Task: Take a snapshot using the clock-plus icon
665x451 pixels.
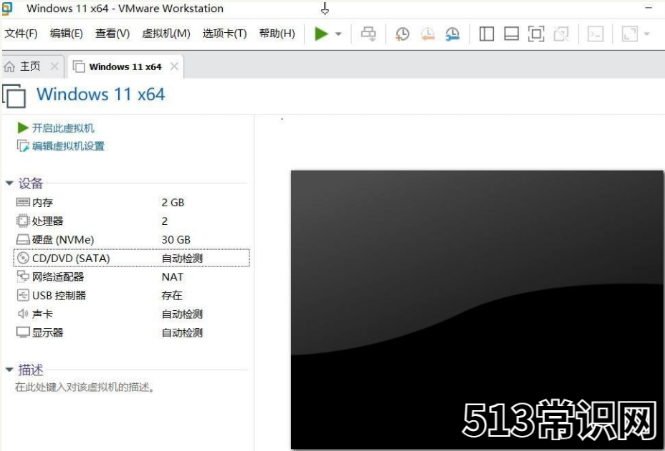Action: [402, 34]
